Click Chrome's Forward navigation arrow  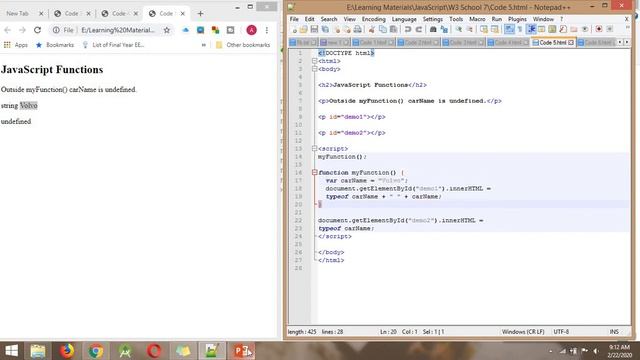[22, 30]
